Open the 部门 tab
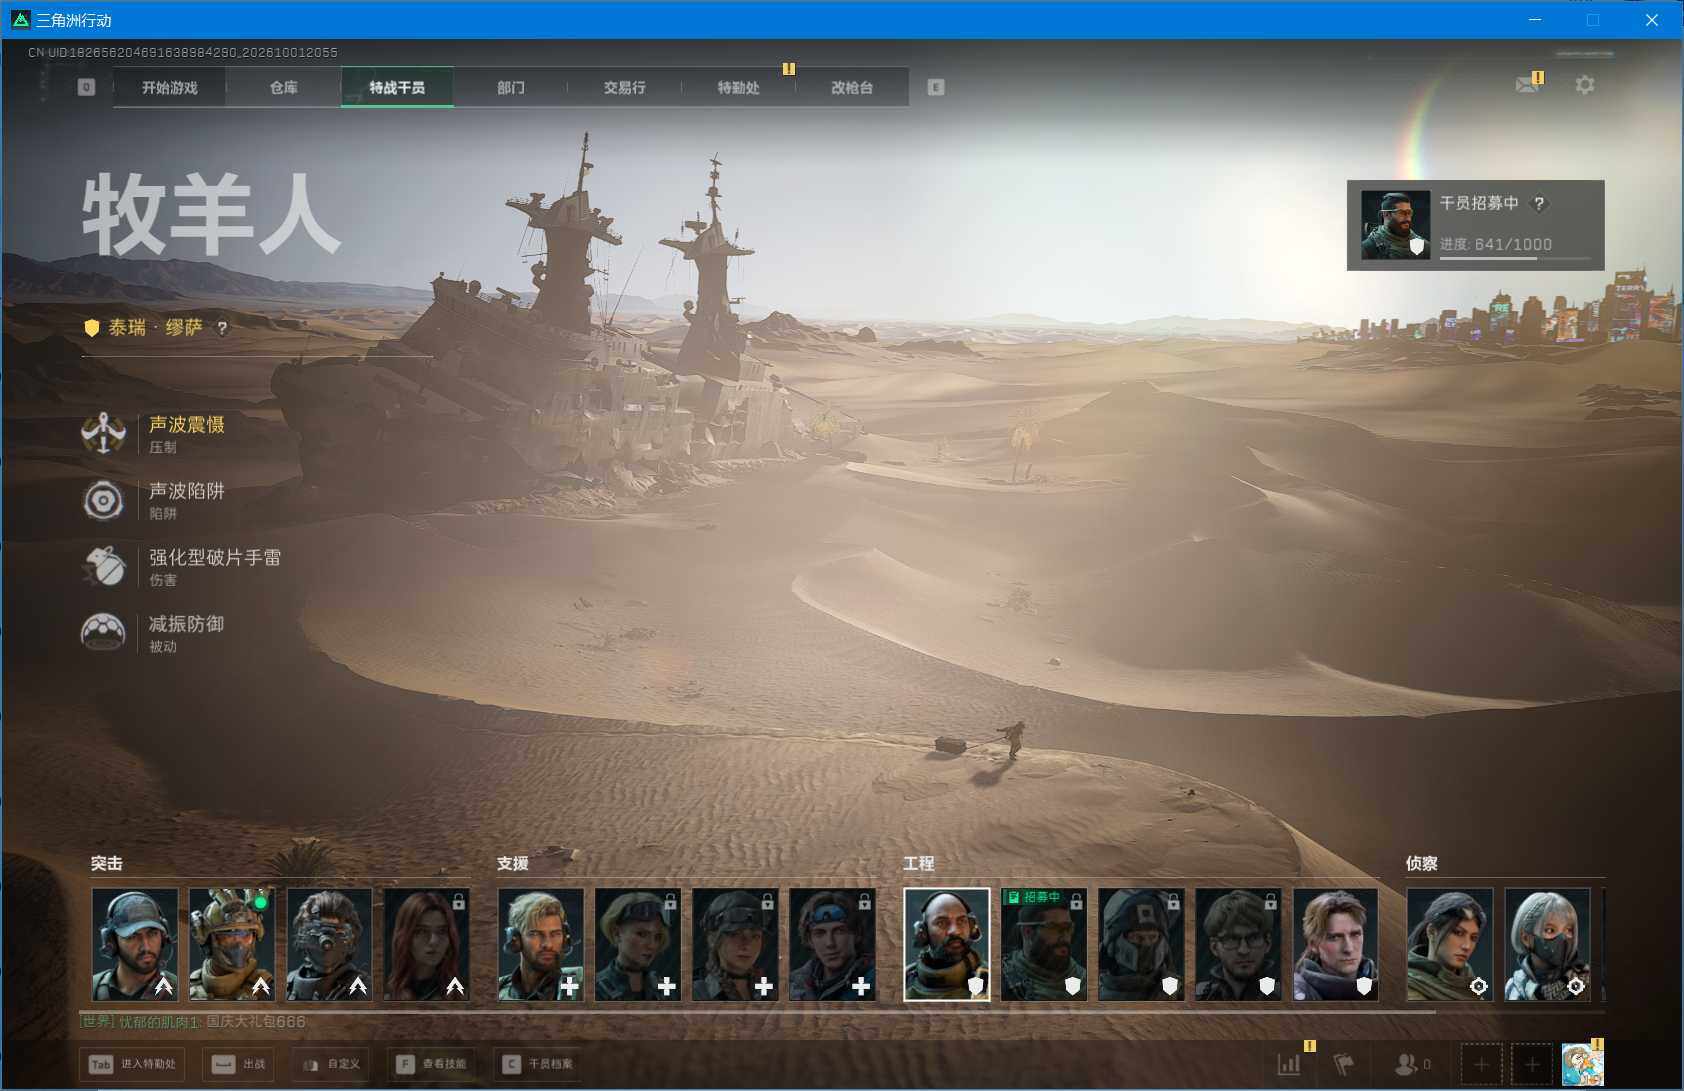Image resolution: width=1684 pixels, height=1091 pixels. coord(511,88)
